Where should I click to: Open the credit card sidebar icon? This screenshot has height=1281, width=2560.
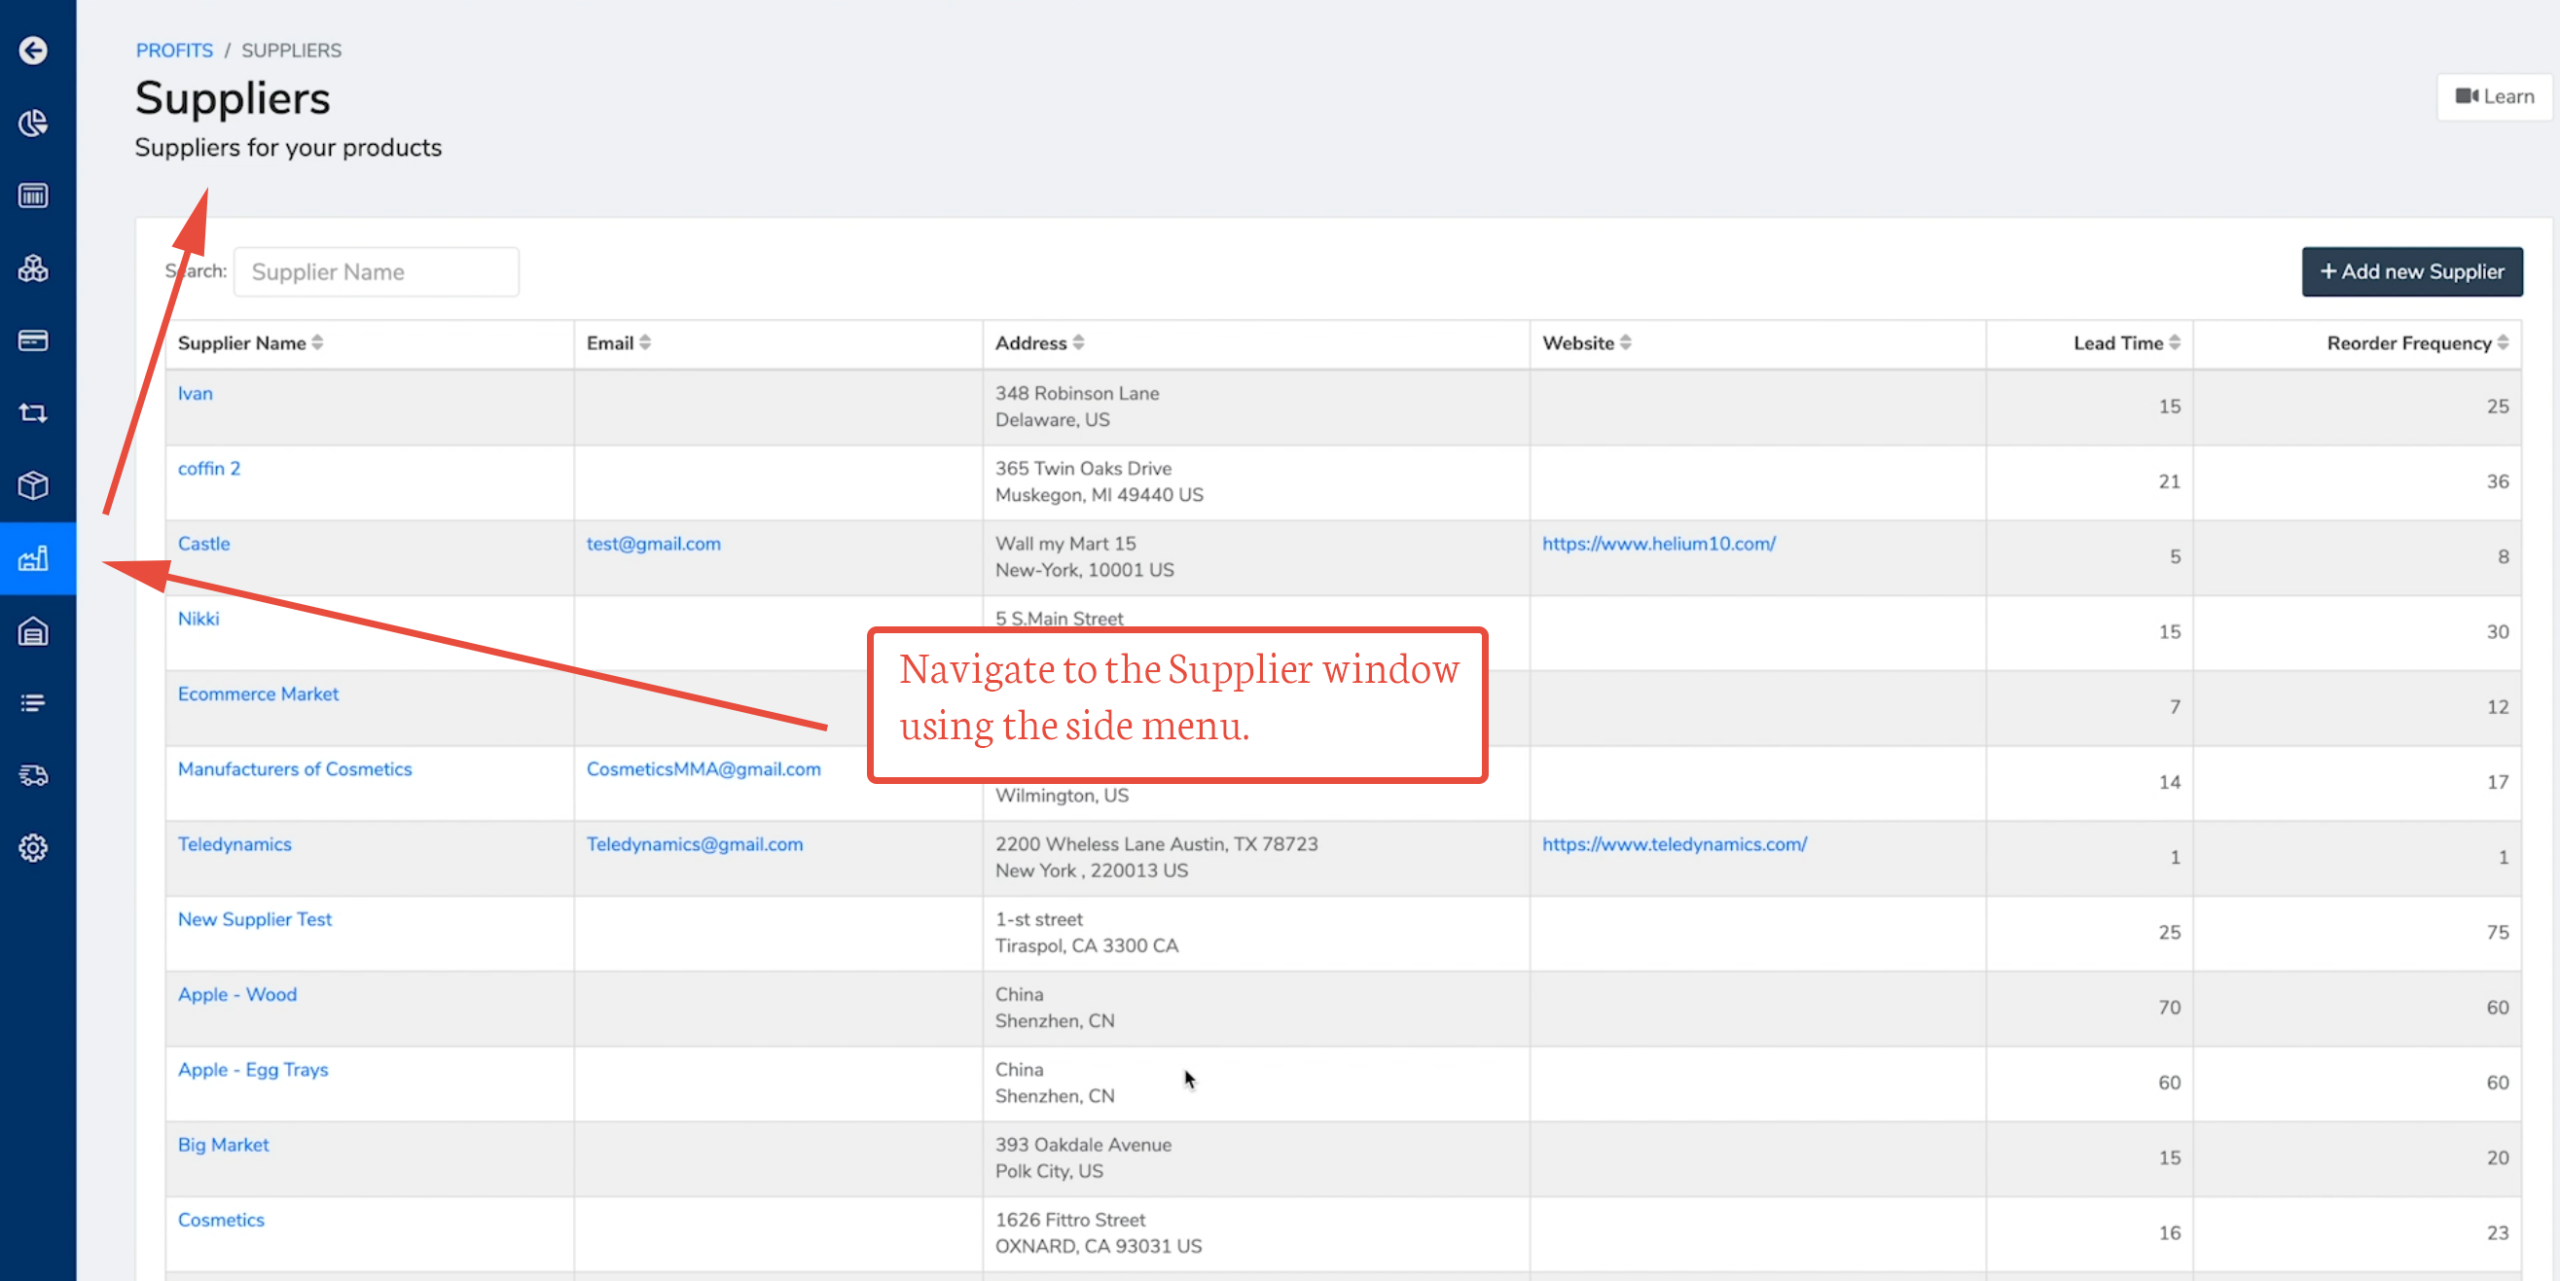point(33,341)
